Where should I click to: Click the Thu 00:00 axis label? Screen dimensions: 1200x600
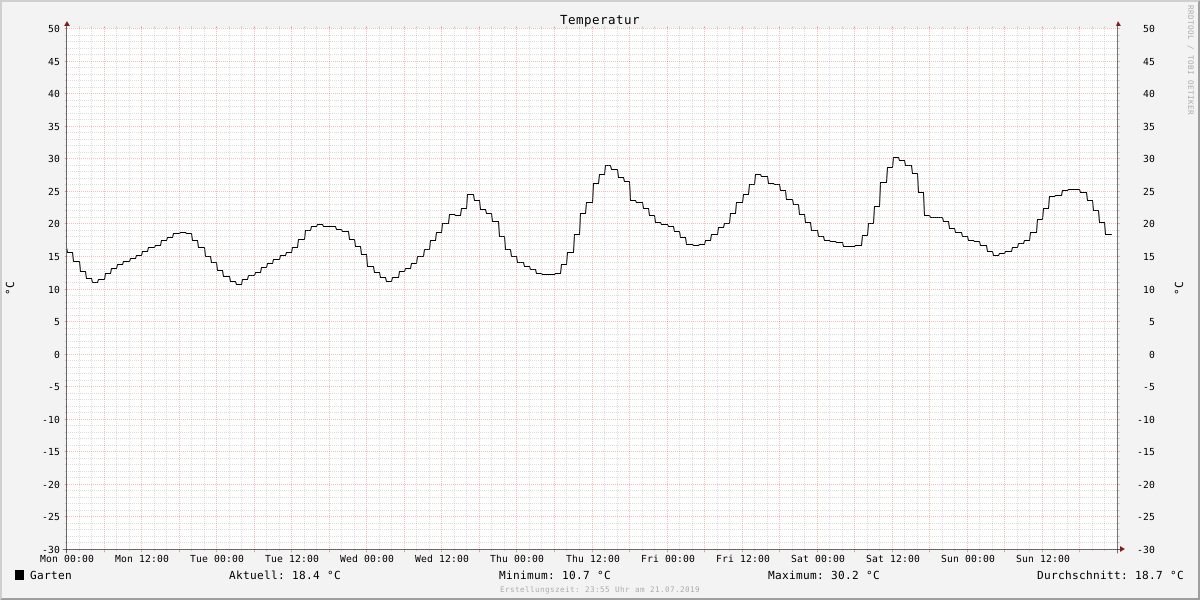[517, 559]
